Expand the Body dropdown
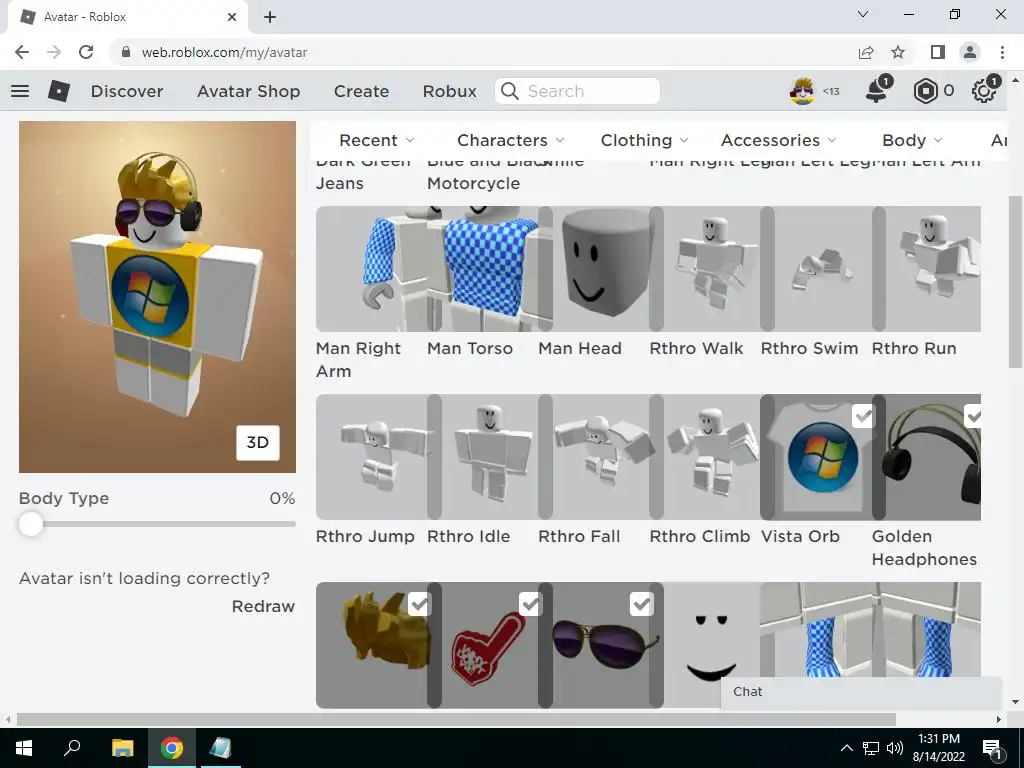The image size is (1024, 768). [x=912, y=140]
